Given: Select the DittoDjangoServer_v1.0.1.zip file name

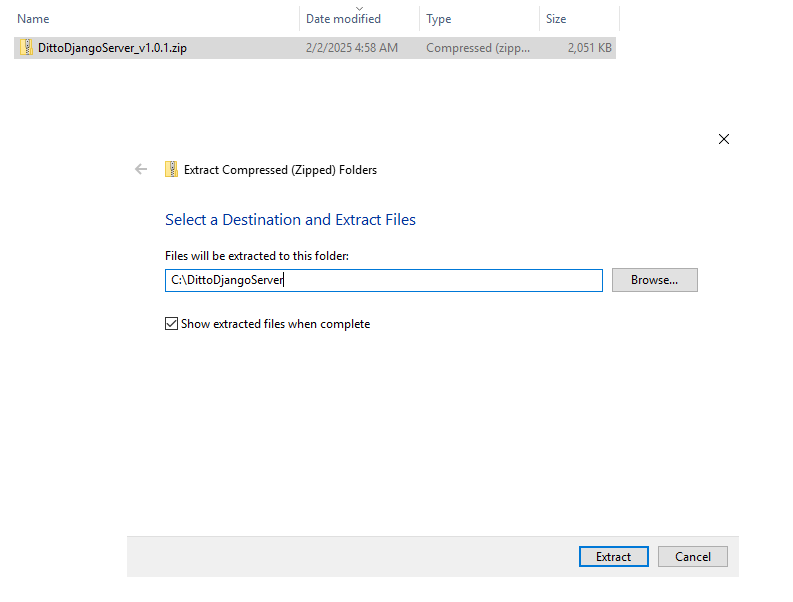Looking at the screenshot, I should (112, 48).
